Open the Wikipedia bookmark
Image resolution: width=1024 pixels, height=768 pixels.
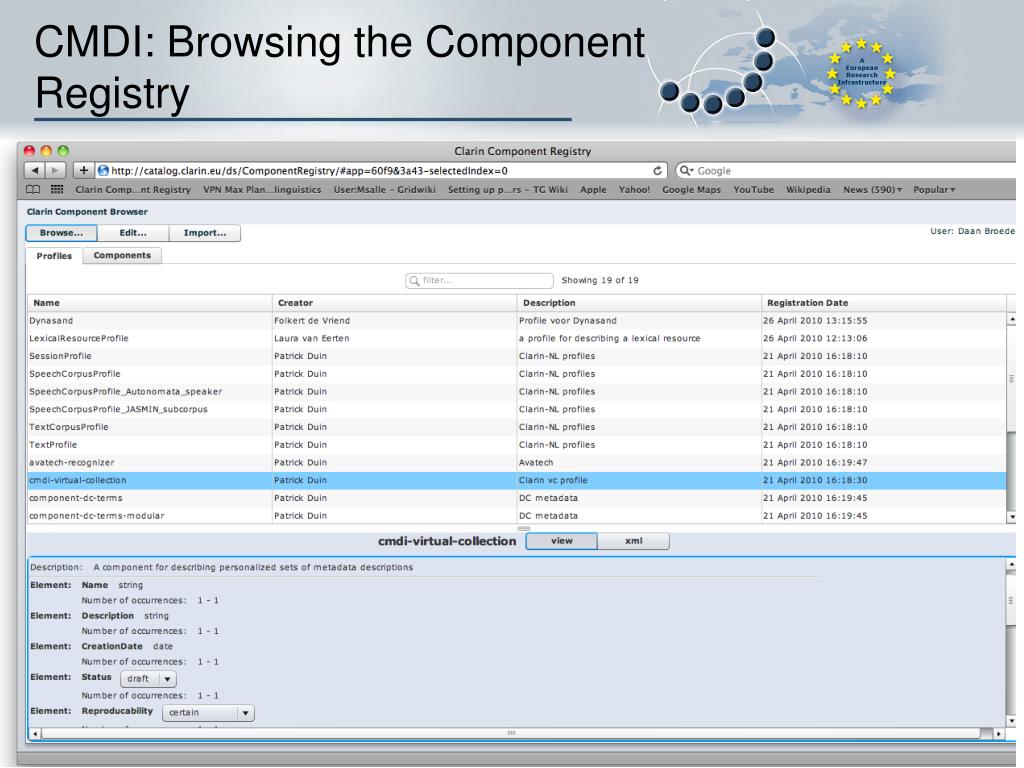(x=808, y=189)
